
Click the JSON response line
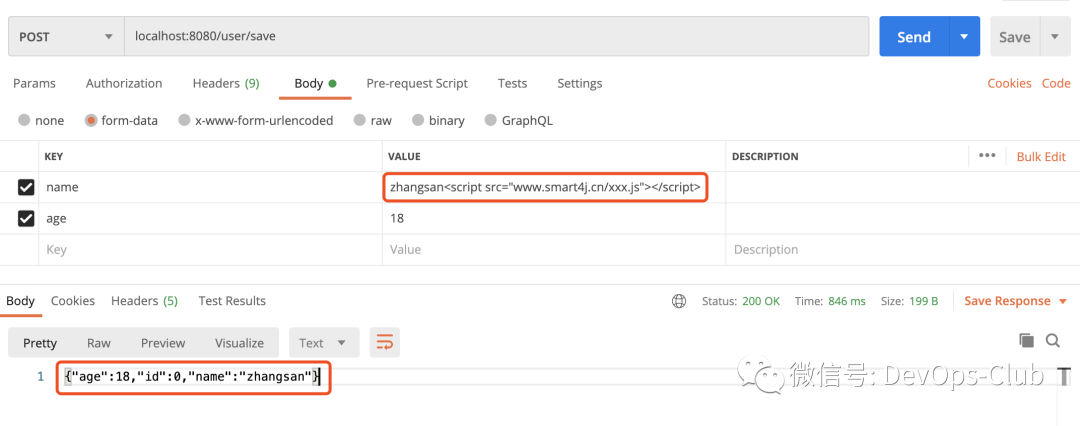click(x=193, y=377)
